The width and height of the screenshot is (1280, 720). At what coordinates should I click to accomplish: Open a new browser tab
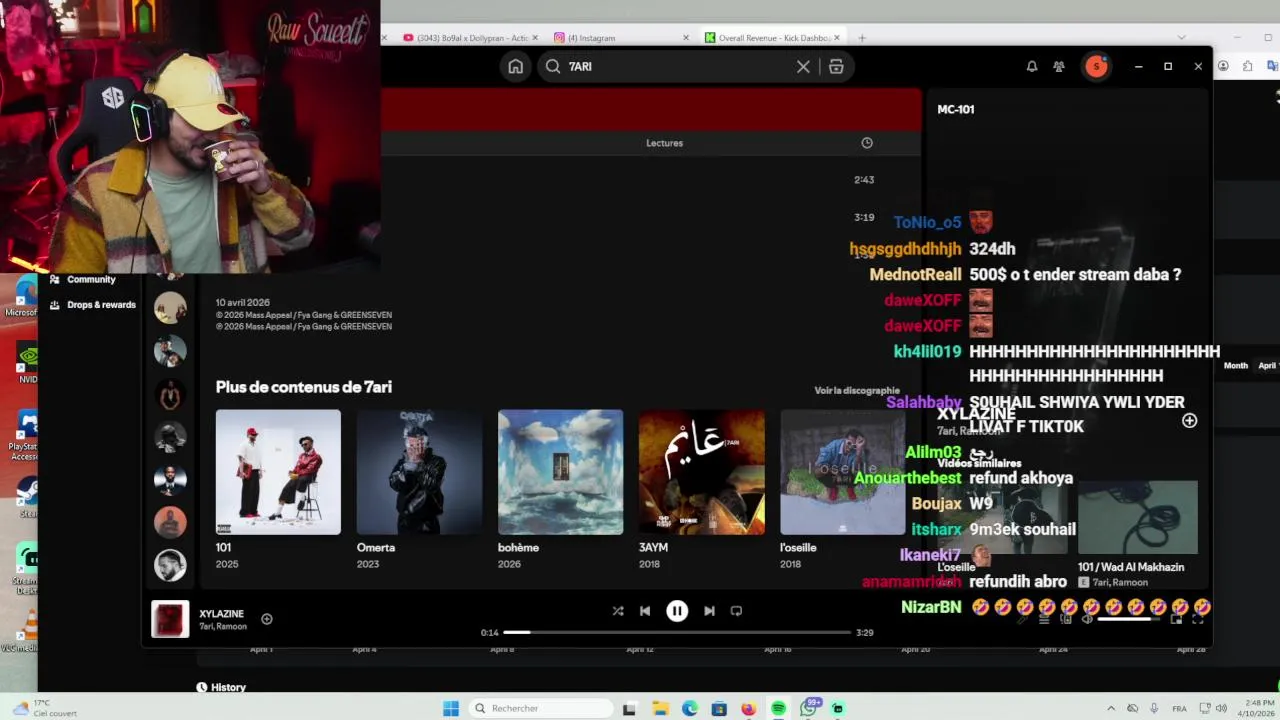point(862,38)
